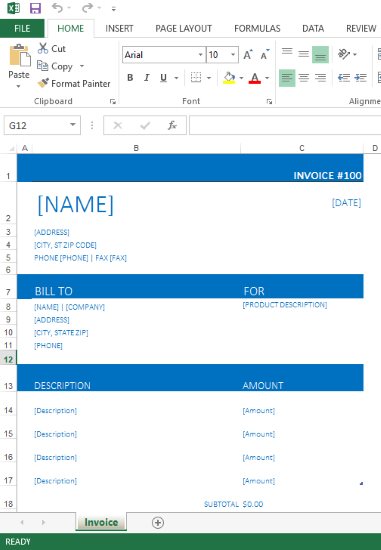The height and width of the screenshot is (550, 381).
Task: Click Decrease Font Size icon
Action: pos(265,55)
